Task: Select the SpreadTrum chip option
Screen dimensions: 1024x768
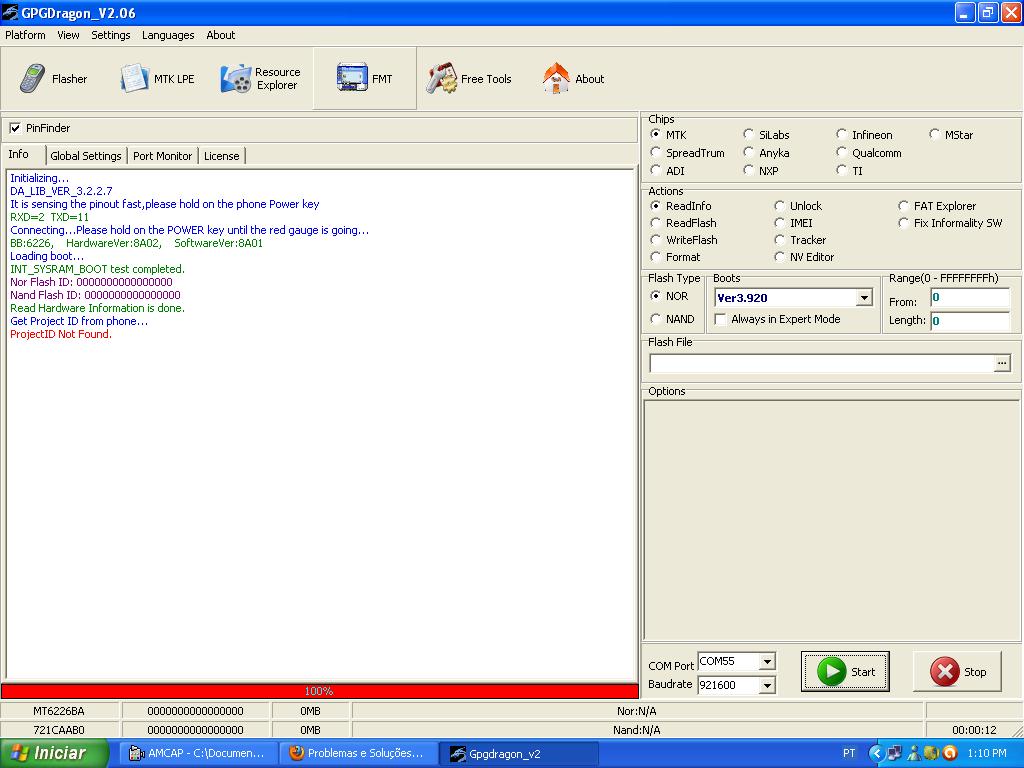Action: (x=656, y=153)
